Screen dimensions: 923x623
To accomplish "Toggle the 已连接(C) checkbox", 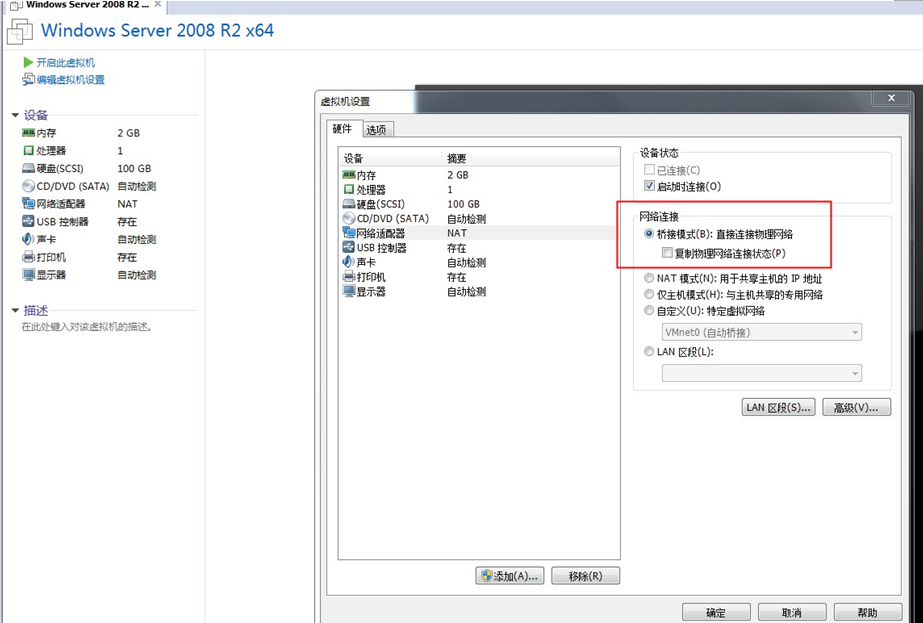I will point(649,170).
